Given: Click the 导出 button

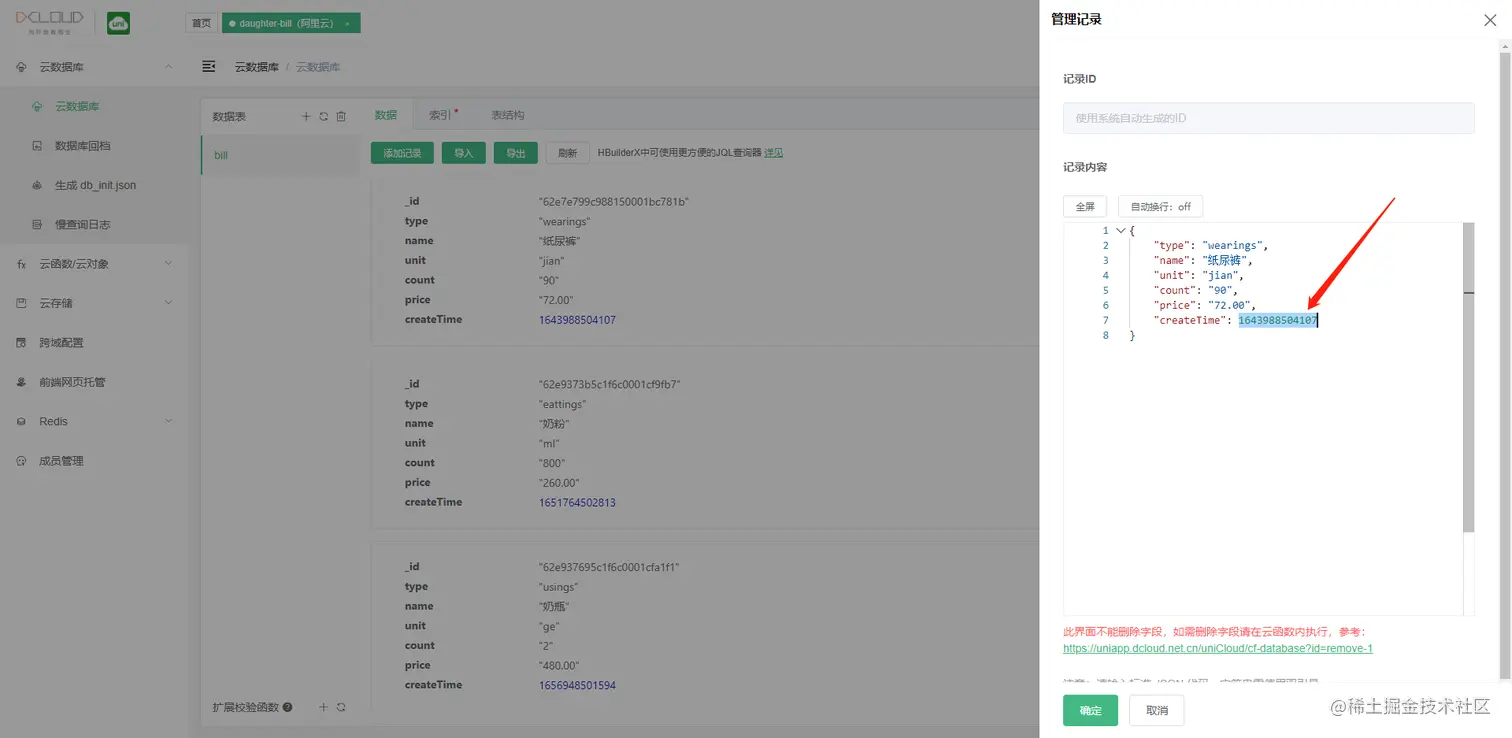Looking at the screenshot, I should point(516,153).
